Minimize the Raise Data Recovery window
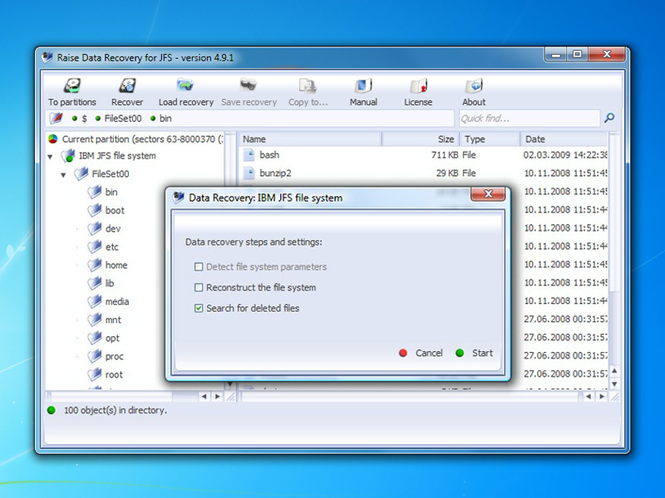The height and width of the screenshot is (498, 665). (x=556, y=54)
